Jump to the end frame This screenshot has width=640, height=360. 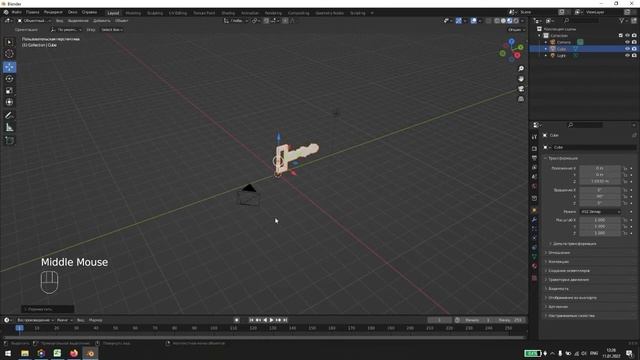[x=285, y=320]
